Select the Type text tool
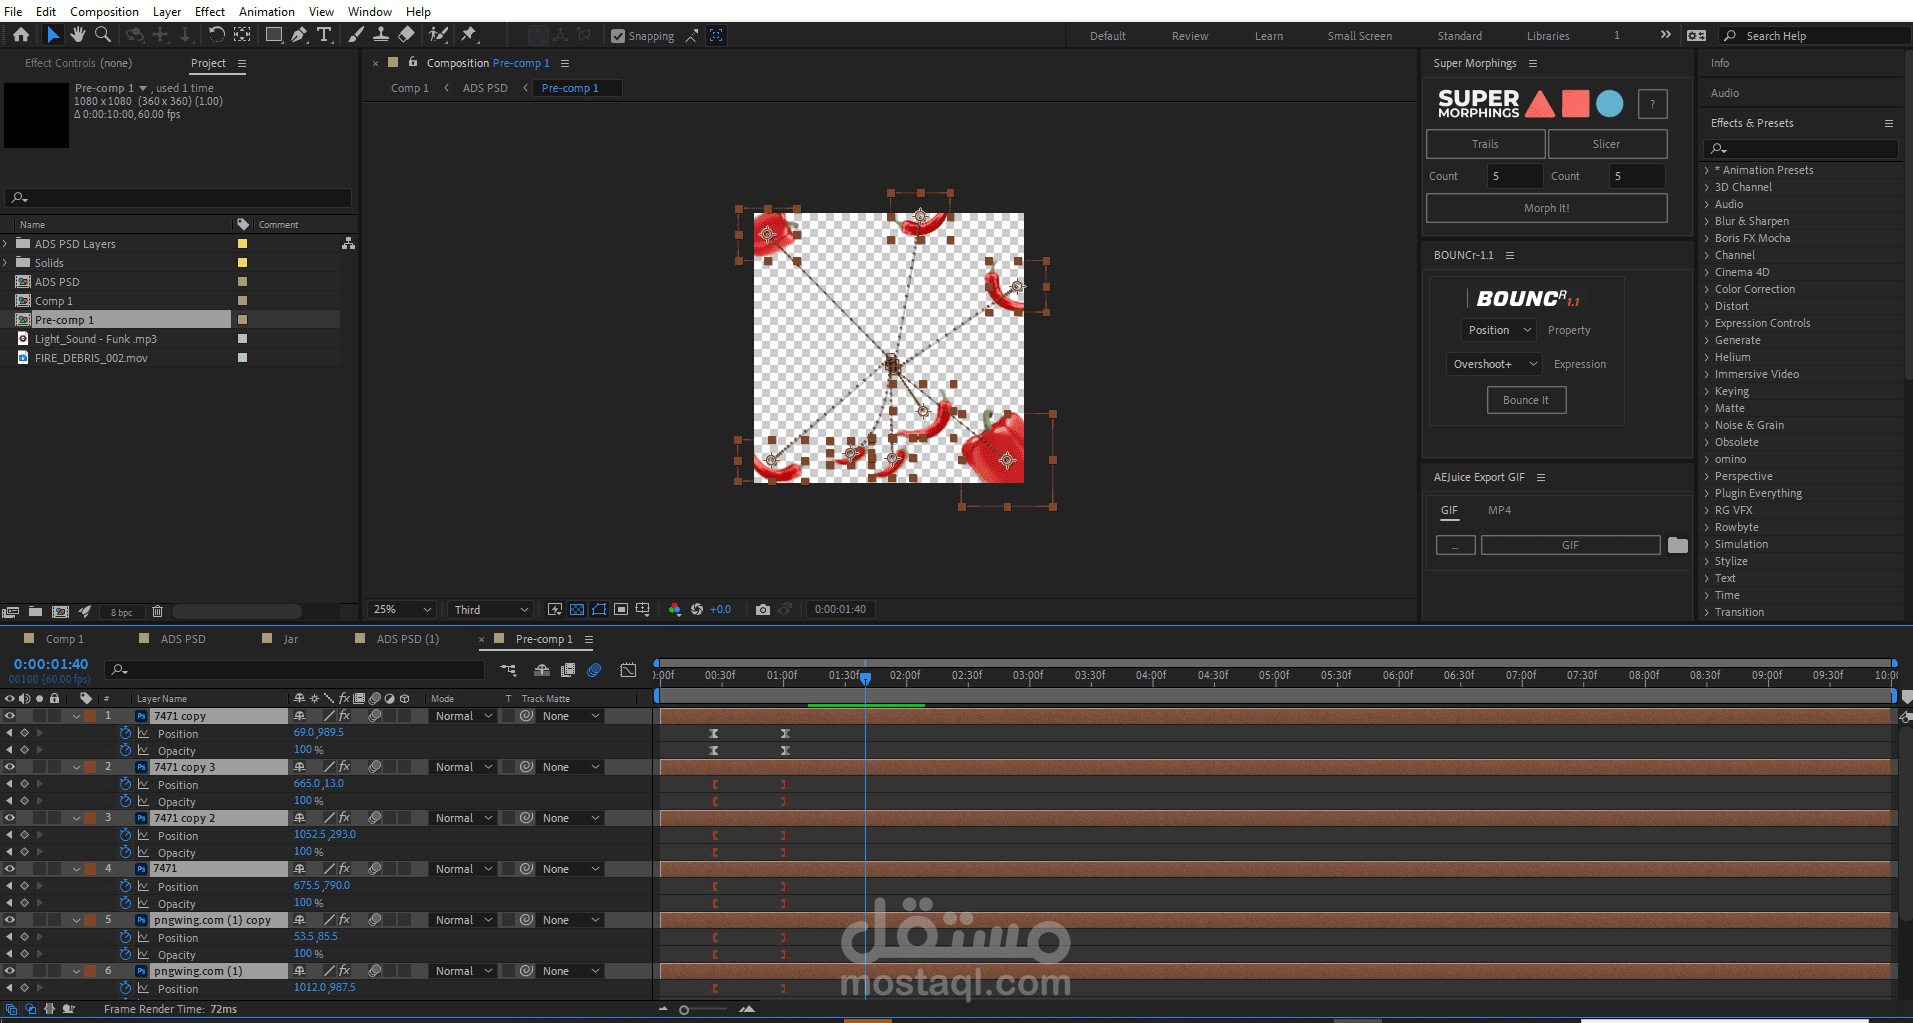Viewport: 1913px width, 1023px height. [x=324, y=35]
